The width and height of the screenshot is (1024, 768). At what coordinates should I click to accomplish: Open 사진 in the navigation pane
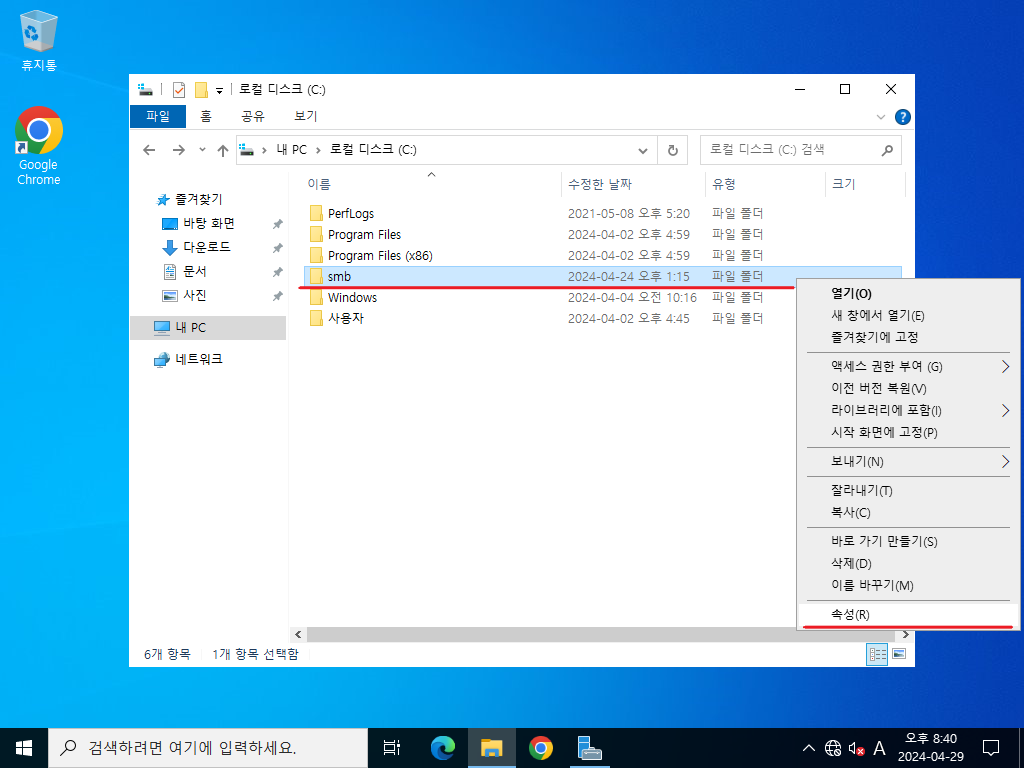195,296
